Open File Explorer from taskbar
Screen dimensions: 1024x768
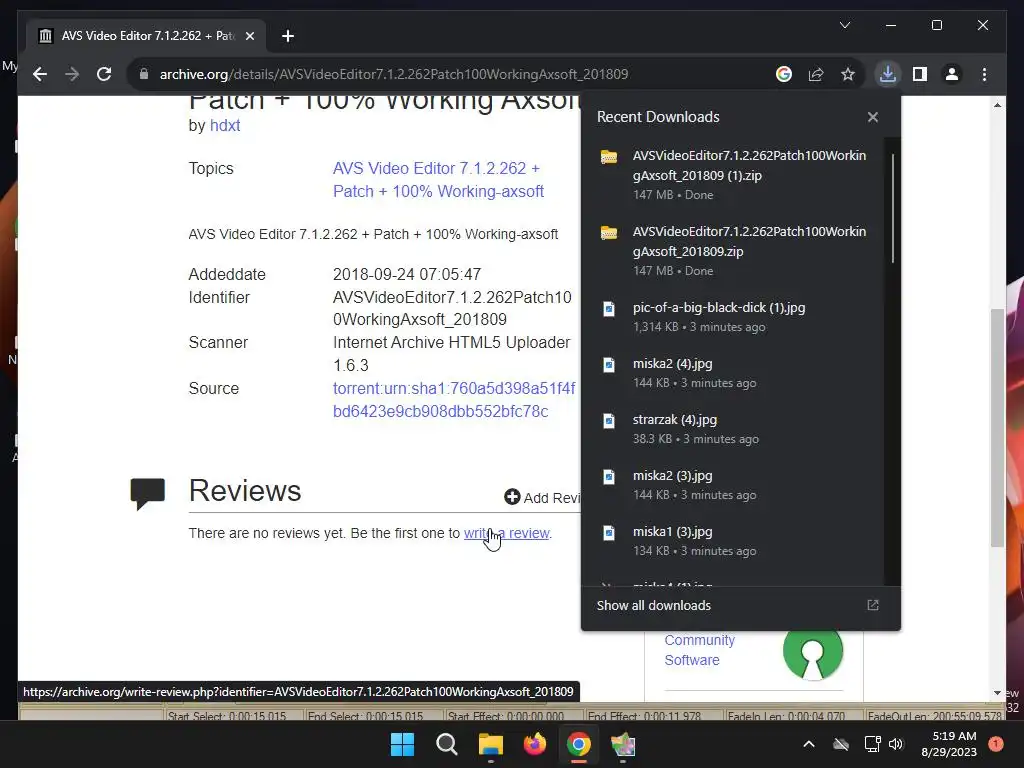490,744
